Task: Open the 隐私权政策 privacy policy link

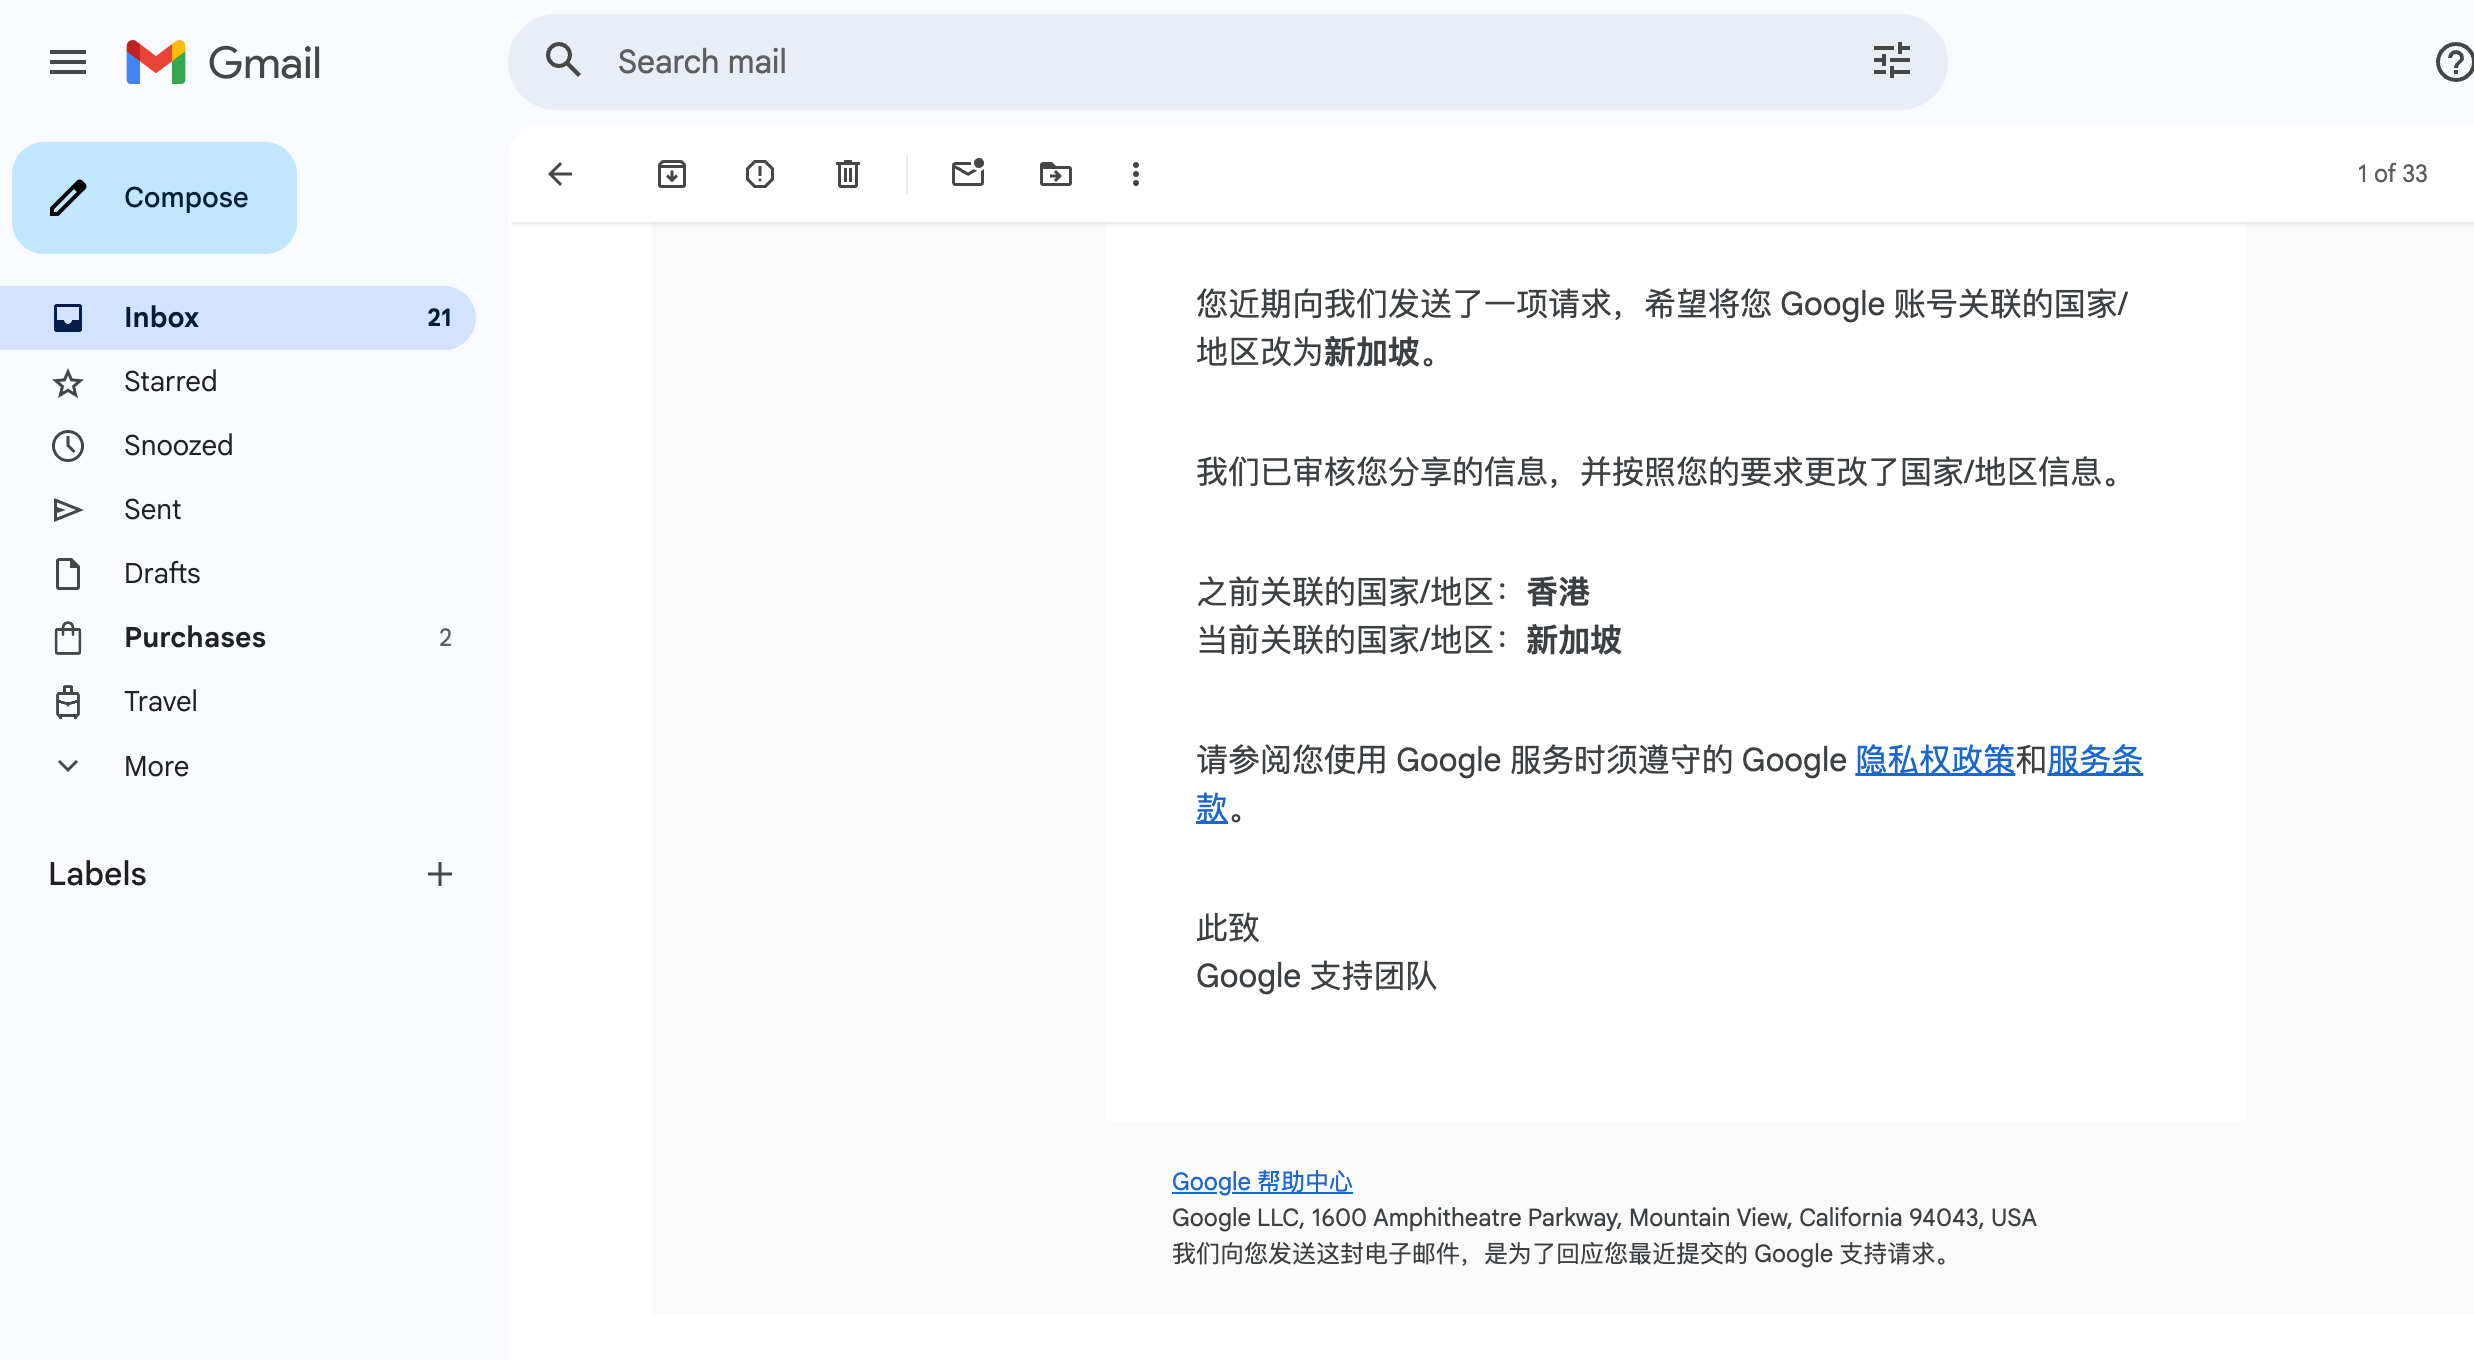Action: pyautogui.click(x=1934, y=760)
